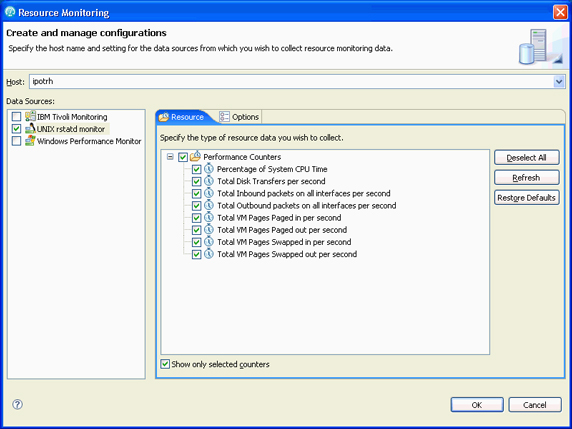Click the Windows Performance Monitor icon
Screen dimensions: 572x429
[x=30, y=141]
